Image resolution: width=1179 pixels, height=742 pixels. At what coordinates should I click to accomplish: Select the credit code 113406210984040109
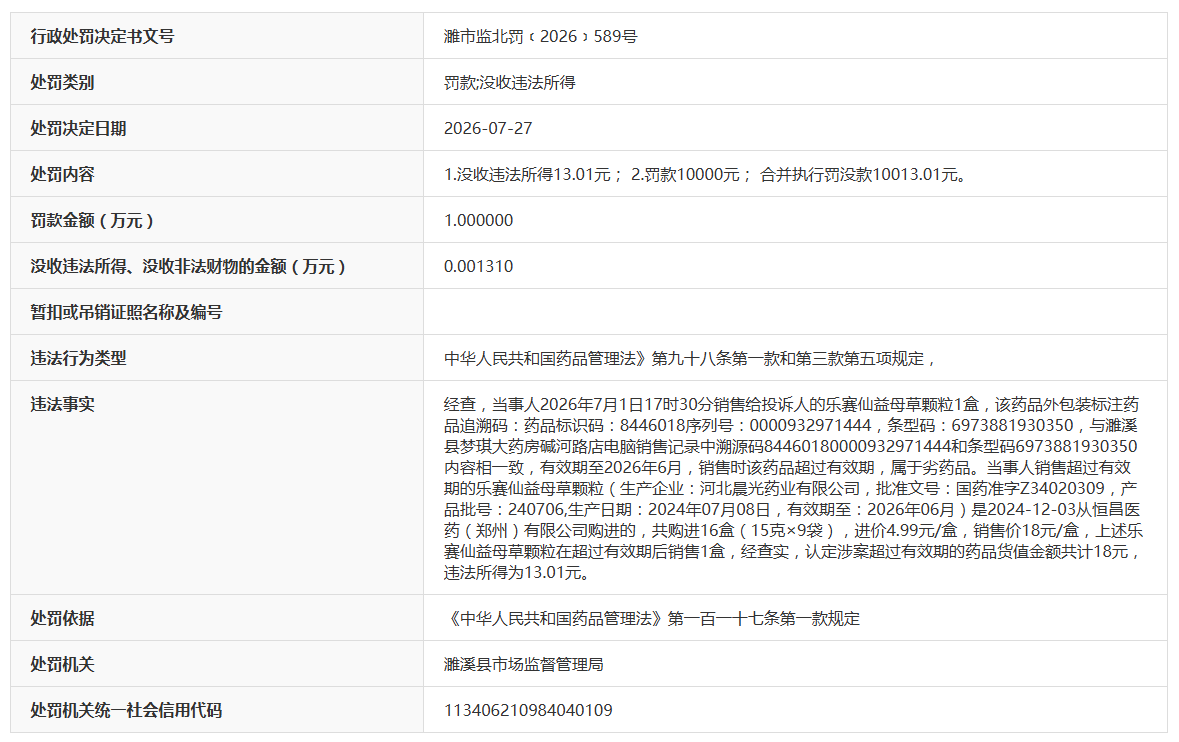[528, 710]
